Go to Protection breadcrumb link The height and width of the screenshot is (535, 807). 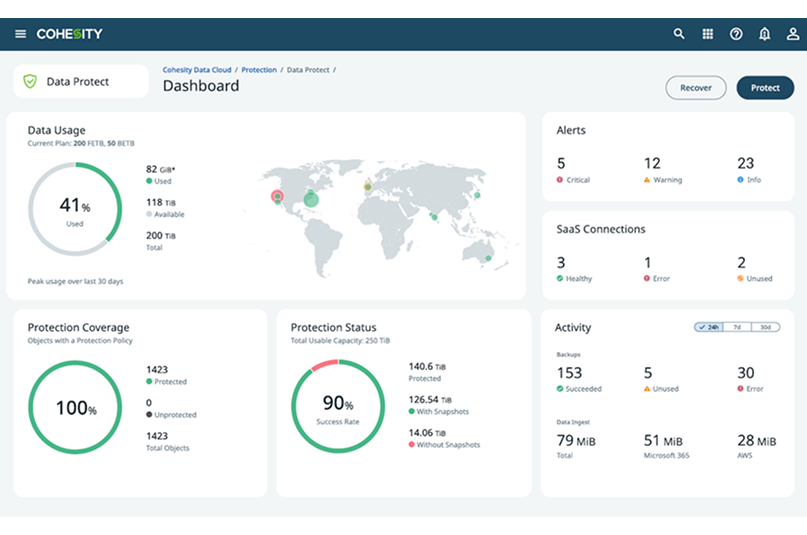[259, 70]
